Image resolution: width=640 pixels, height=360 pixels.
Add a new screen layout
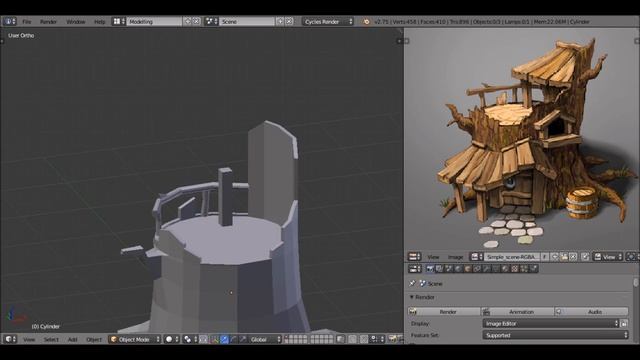point(187,21)
